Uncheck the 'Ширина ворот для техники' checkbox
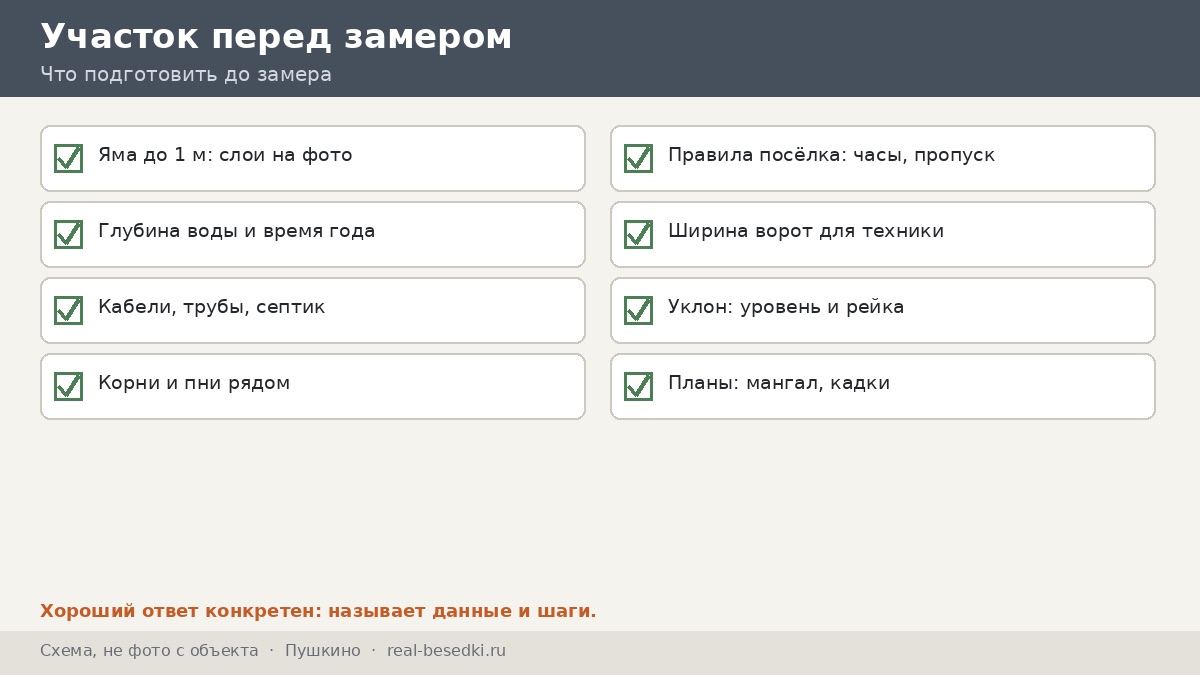1200x675 pixels. tap(638, 234)
